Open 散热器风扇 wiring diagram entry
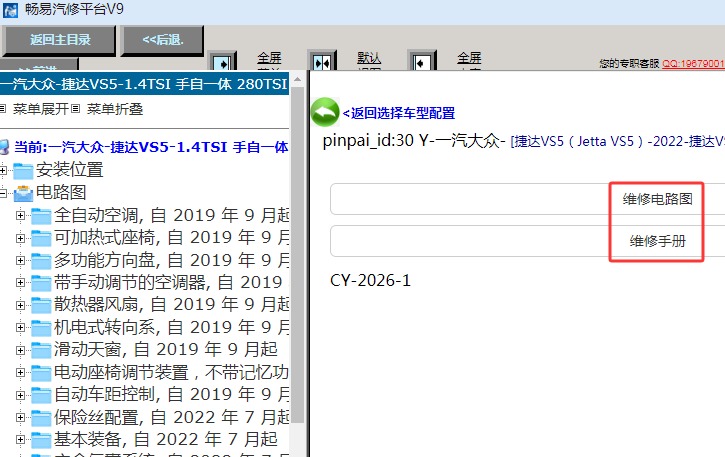This screenshot has height=457, width=725. 172,304
